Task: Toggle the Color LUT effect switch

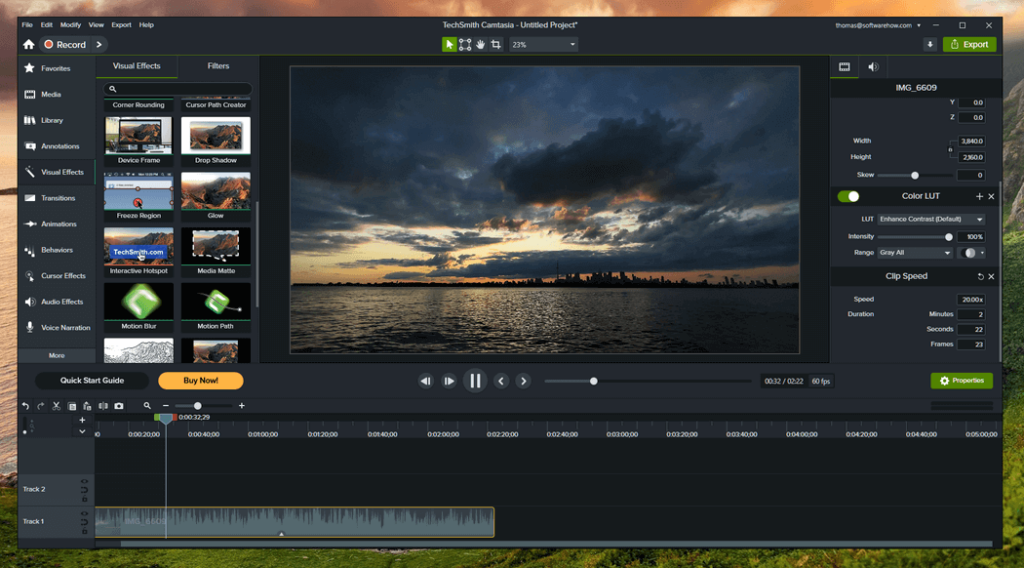Action: coord(848,197)
